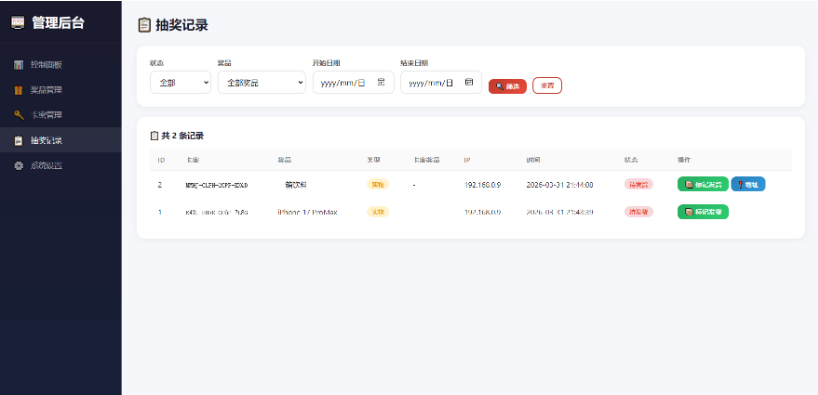This screenshot has width=818, height=395.
Task: Click the yellow type tag in record 2's row
Action: click(378, 184)
